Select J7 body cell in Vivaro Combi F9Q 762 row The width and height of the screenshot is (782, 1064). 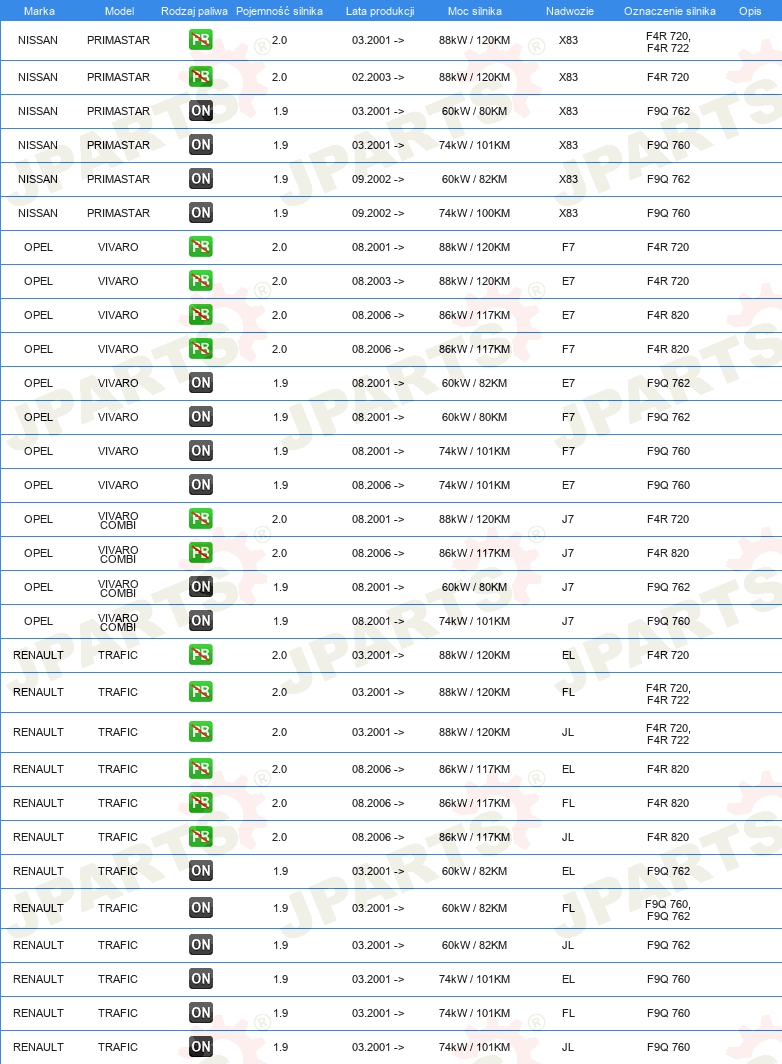point(567,587)
